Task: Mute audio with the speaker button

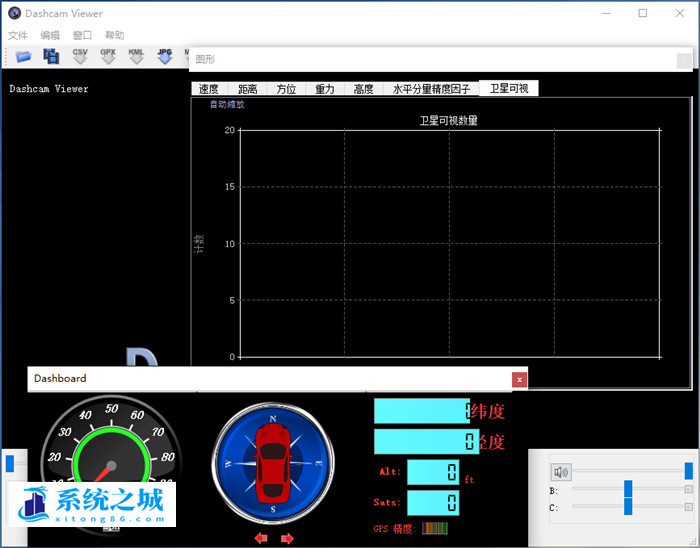Action: click(x=561, y=472)
